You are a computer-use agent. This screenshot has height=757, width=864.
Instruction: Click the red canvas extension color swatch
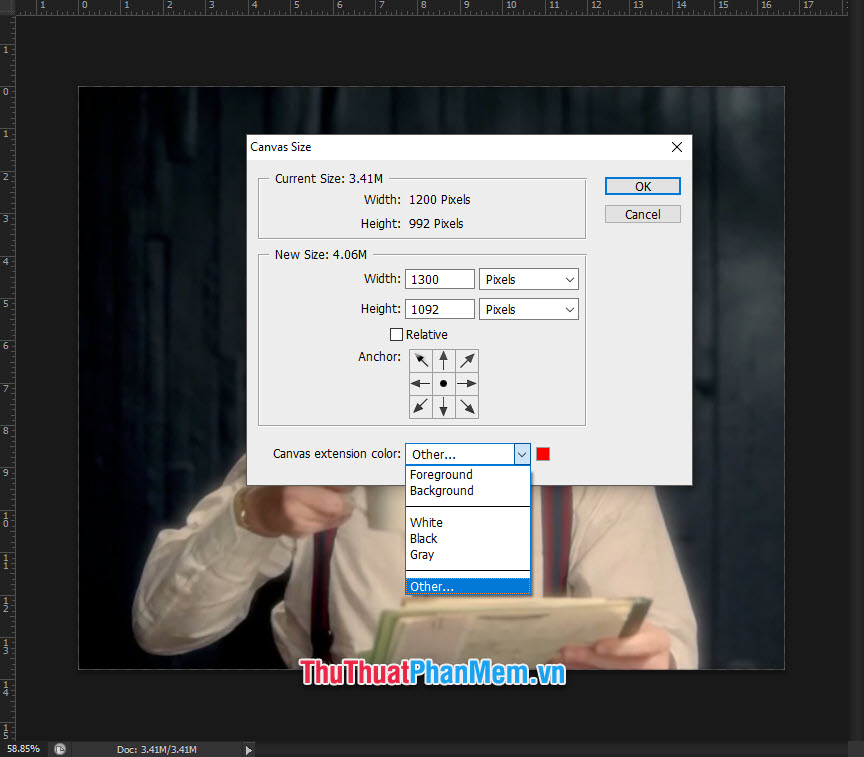click(543, 453)
